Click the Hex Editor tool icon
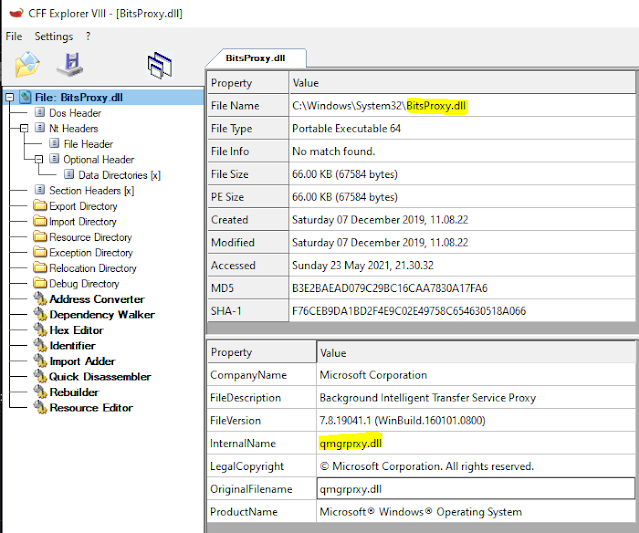Screen dimensions: 639x533 pos(40,330)
